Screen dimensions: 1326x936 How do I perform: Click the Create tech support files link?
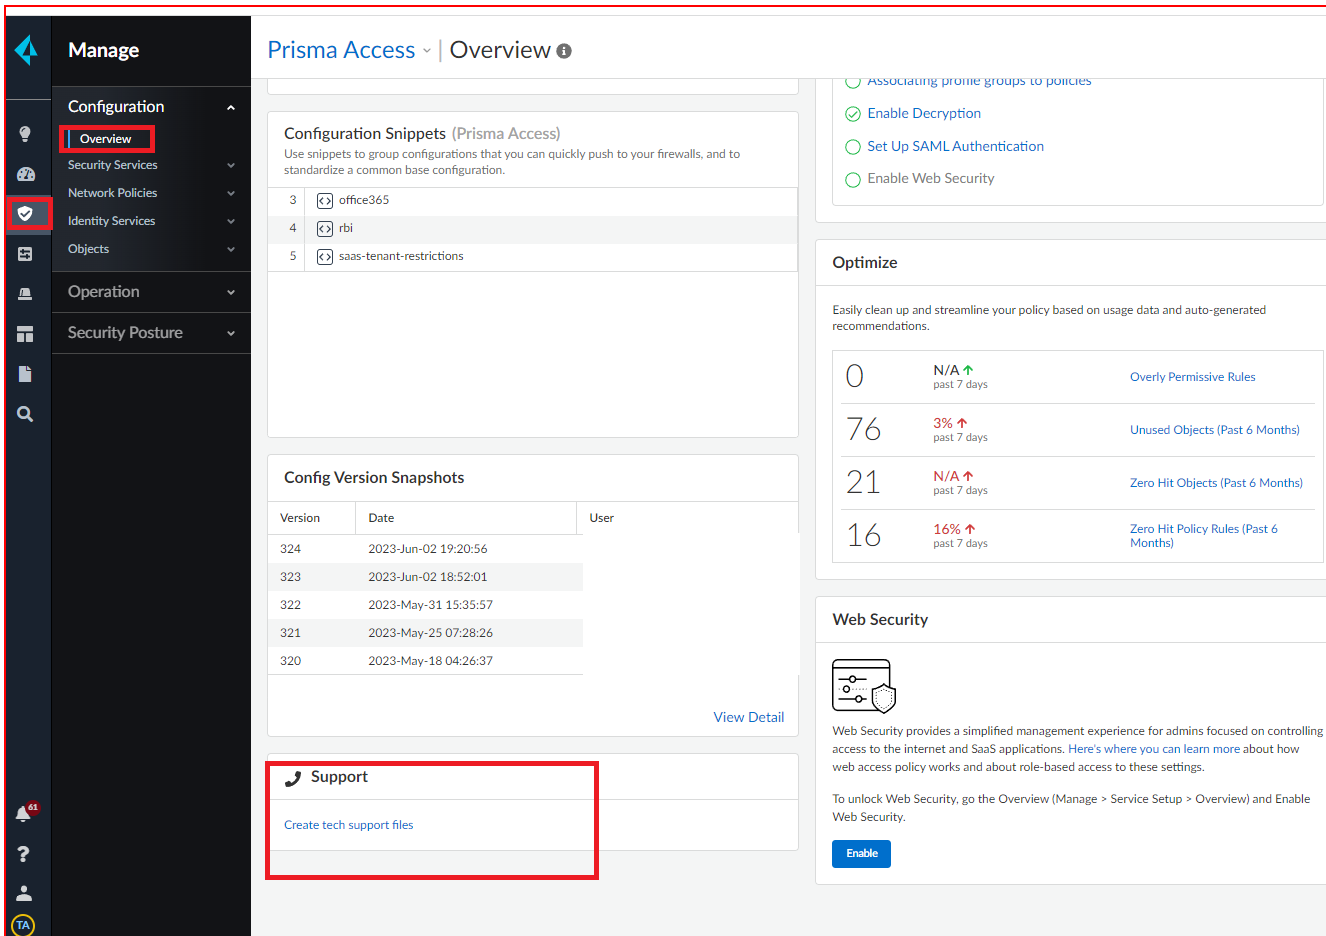(348, 825)
